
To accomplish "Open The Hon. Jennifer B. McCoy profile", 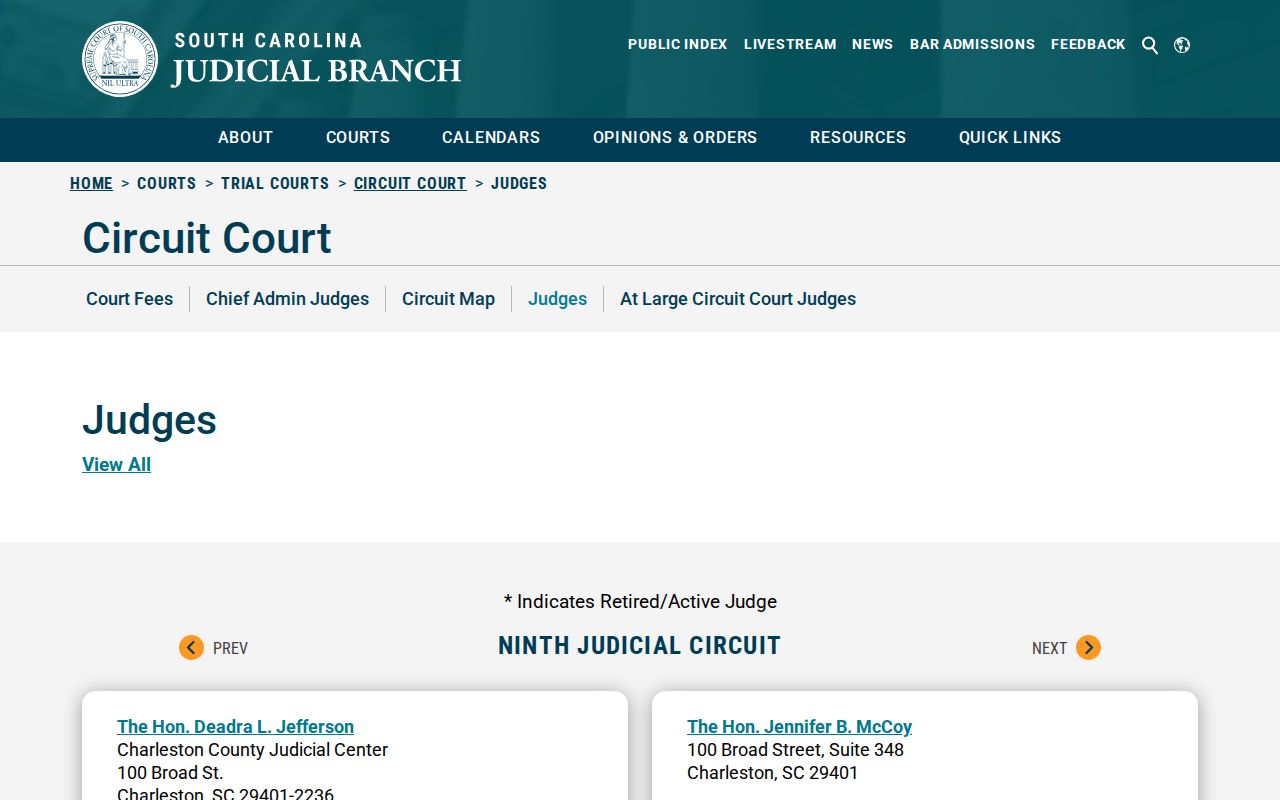I will point(799,727).
